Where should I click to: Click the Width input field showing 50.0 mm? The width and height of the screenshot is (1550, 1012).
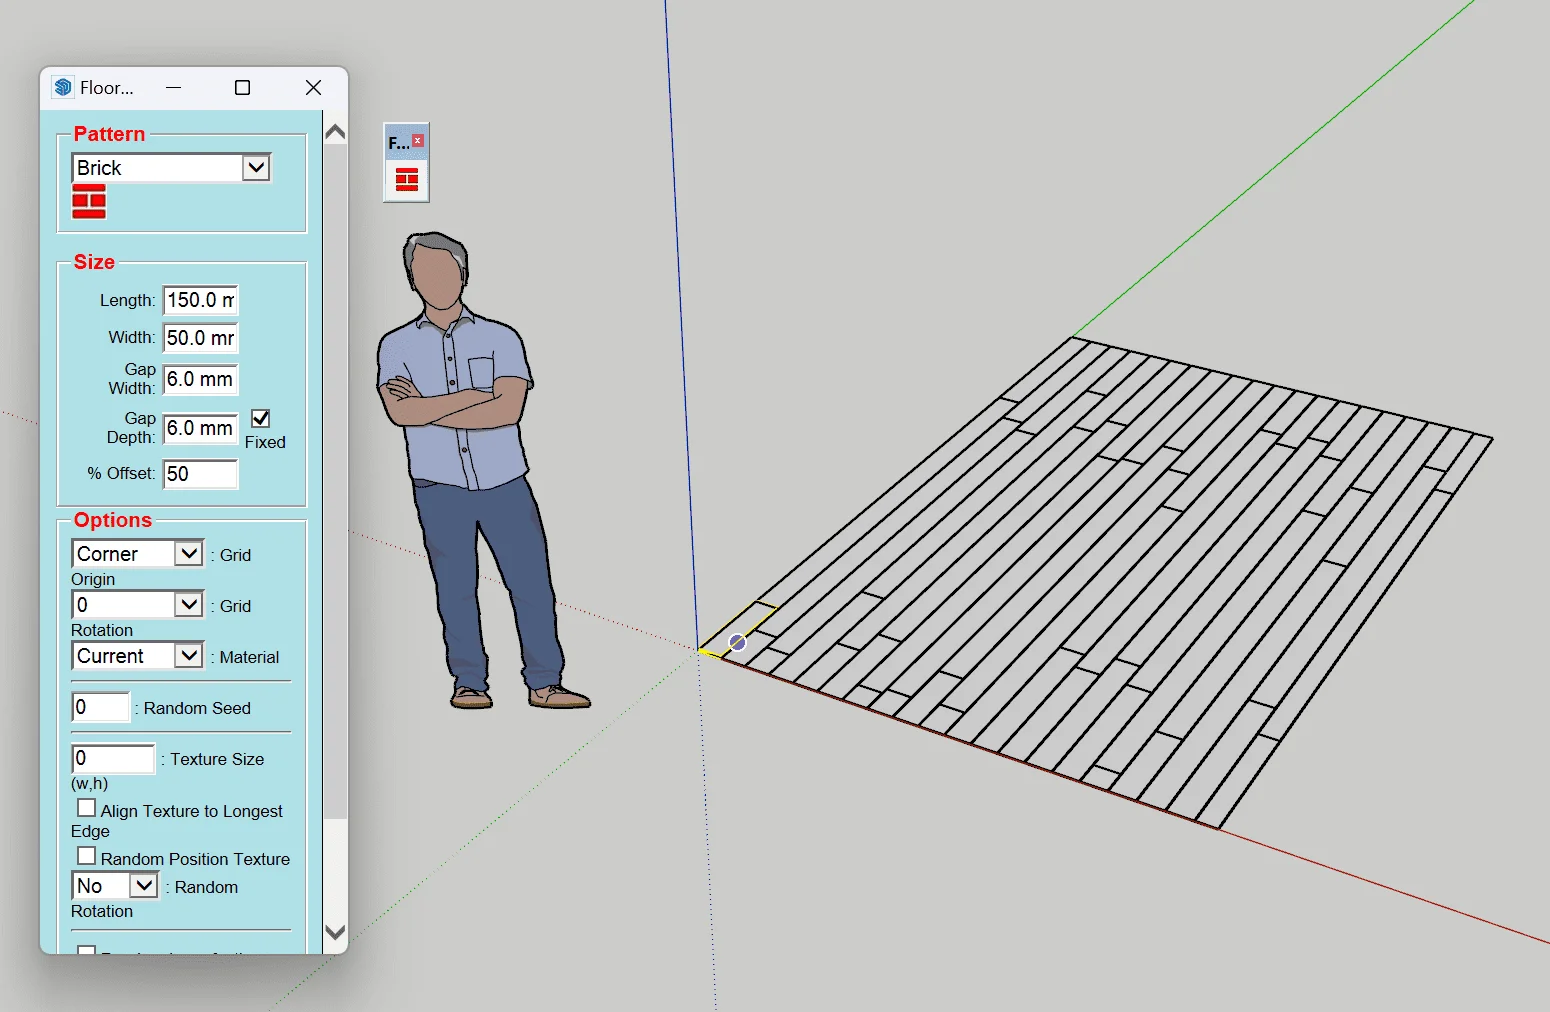pos(200,338)
